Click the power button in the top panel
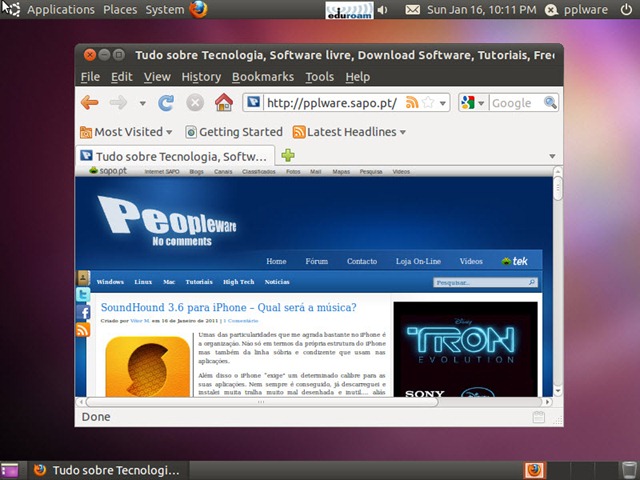This screenshot has height=480, width=640. pyautogui.click(x=626, y=9)
